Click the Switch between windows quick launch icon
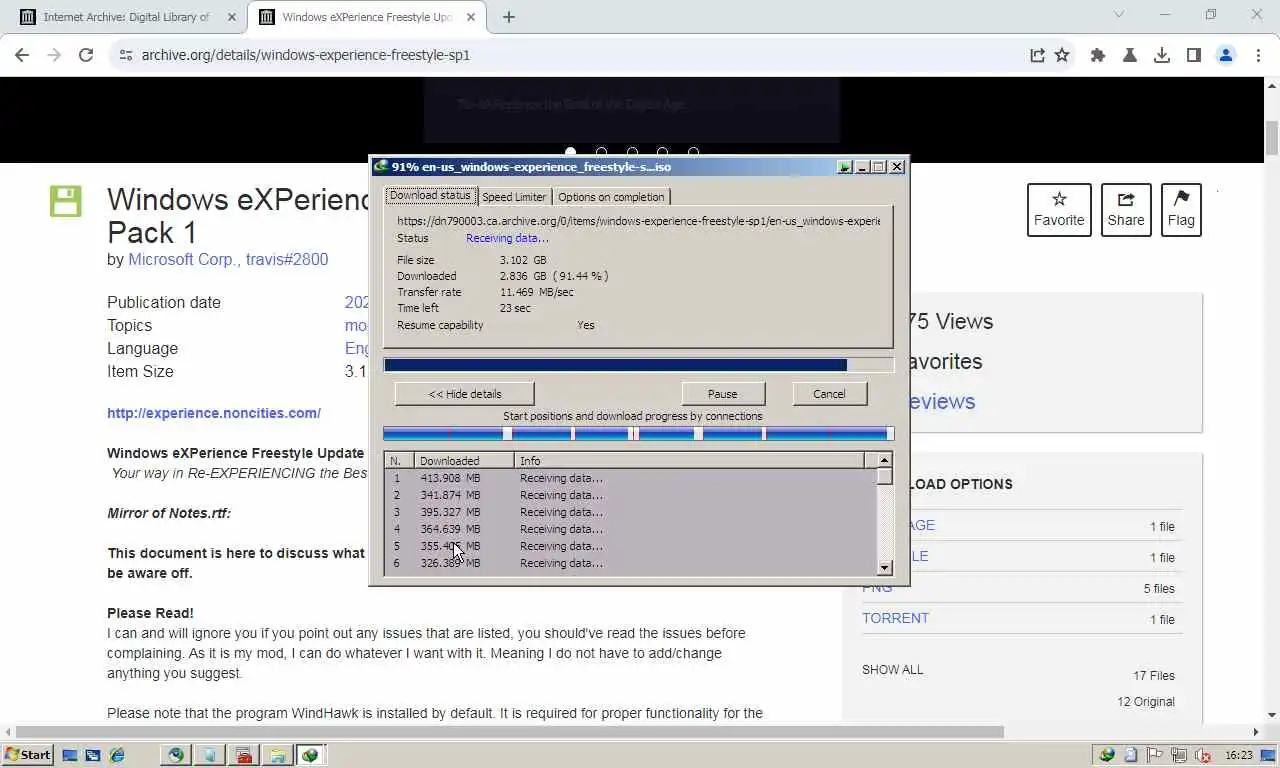The height and width of the screenshot is (768, 1280). (x=93, y=755)
